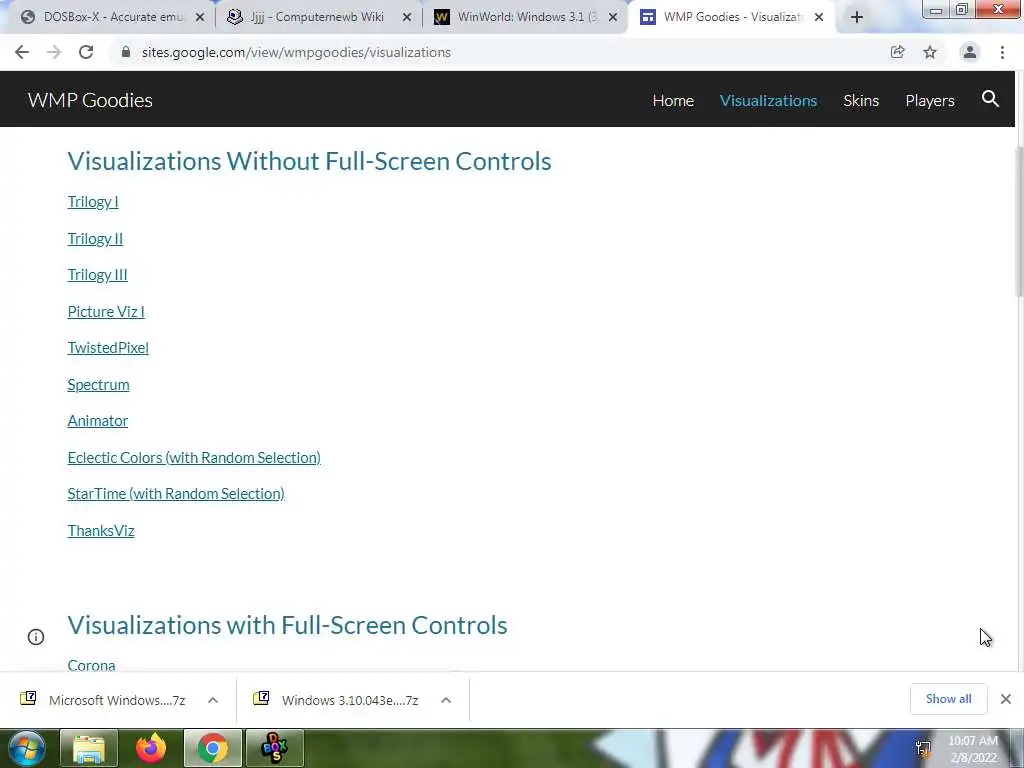
Task: Open the Players navigation item
Action: point(930,101)
